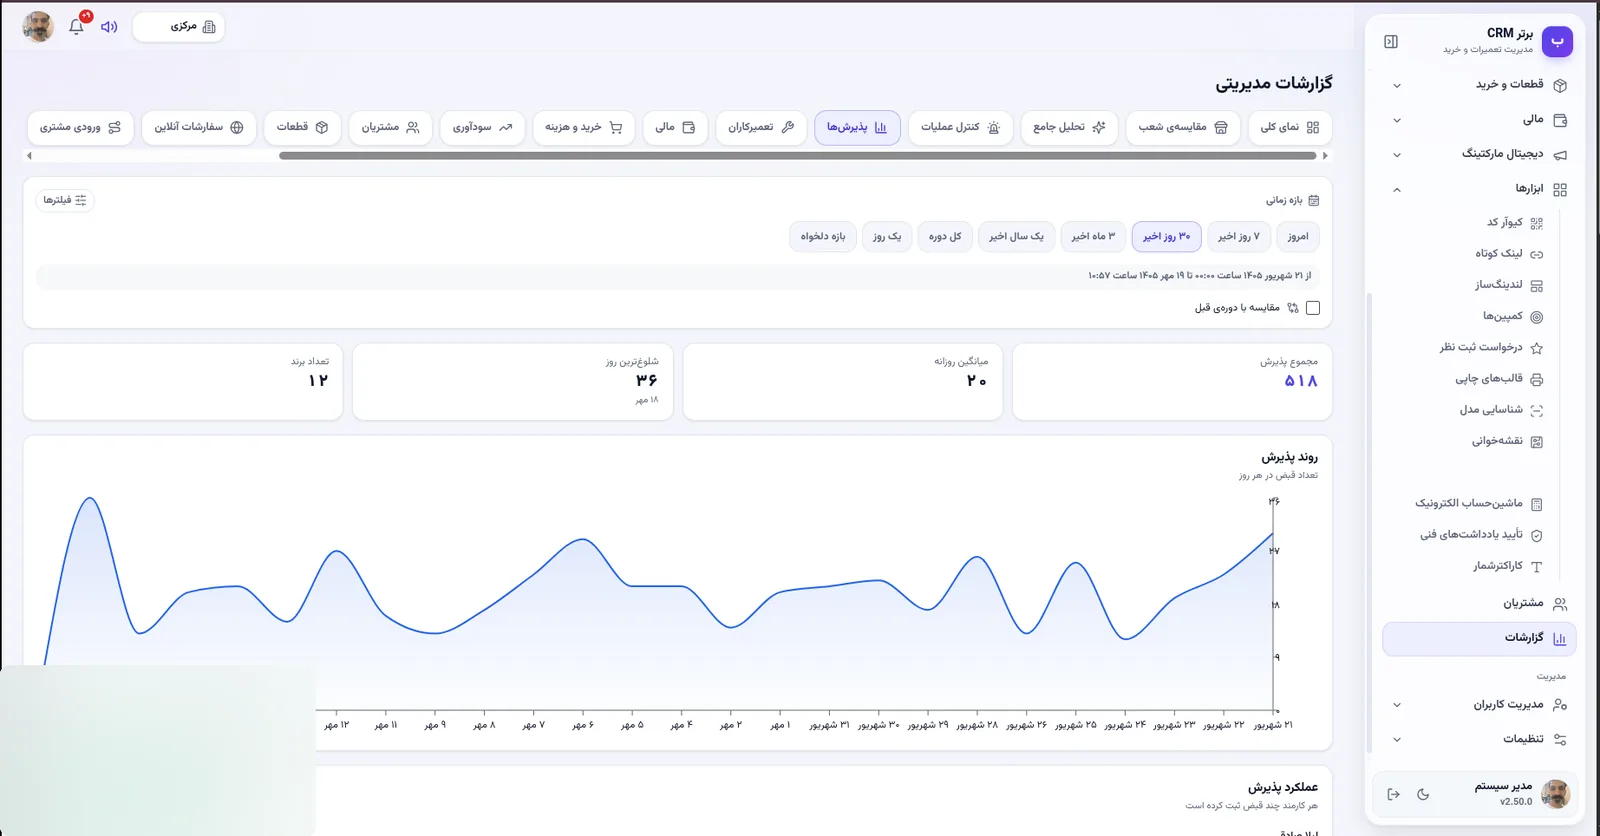Expand the قطعات و خرید sidebar section

coord(1479,85)
